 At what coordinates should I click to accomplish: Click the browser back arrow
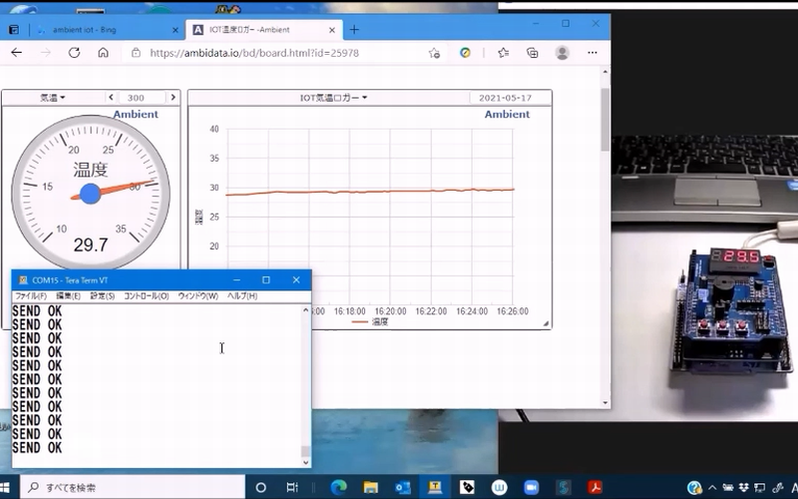(x=16, y=53)
